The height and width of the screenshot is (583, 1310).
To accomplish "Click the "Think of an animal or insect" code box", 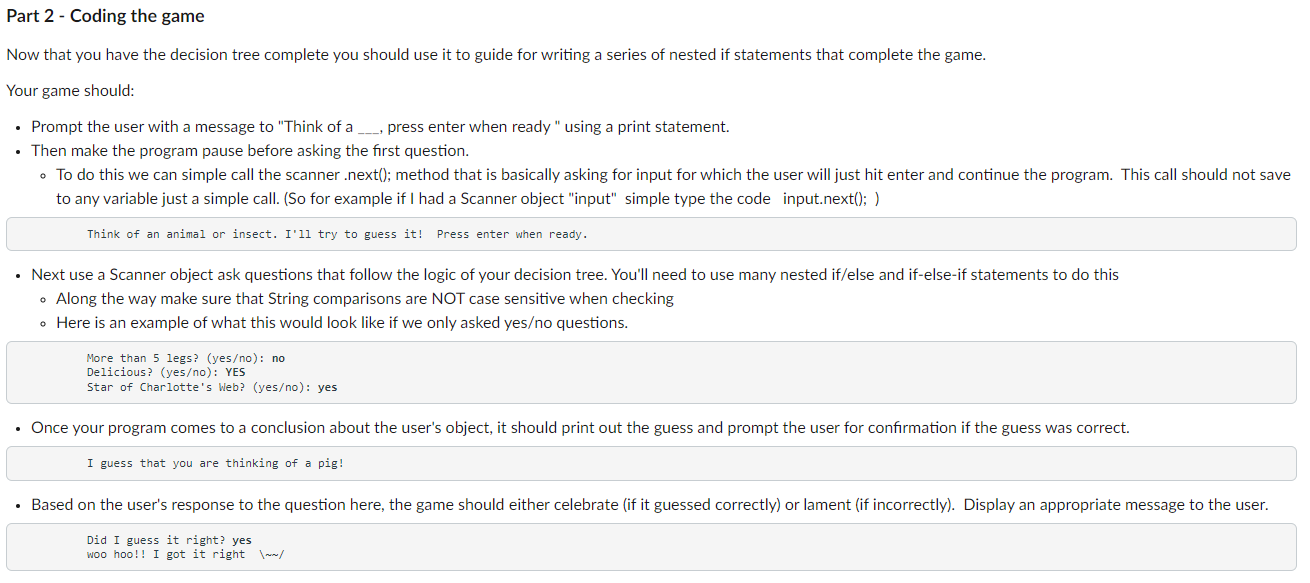I will pyautogui.click(x=651, y=234).
